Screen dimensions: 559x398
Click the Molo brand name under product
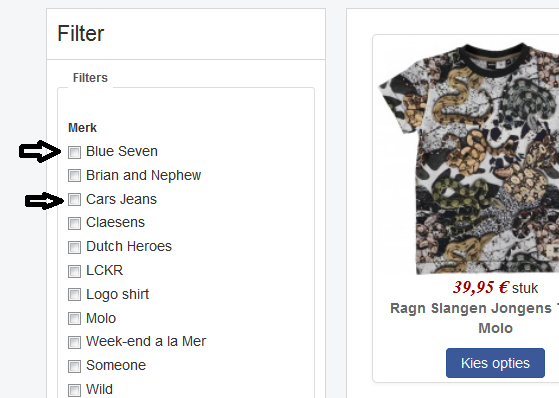(x=495, y=328)
